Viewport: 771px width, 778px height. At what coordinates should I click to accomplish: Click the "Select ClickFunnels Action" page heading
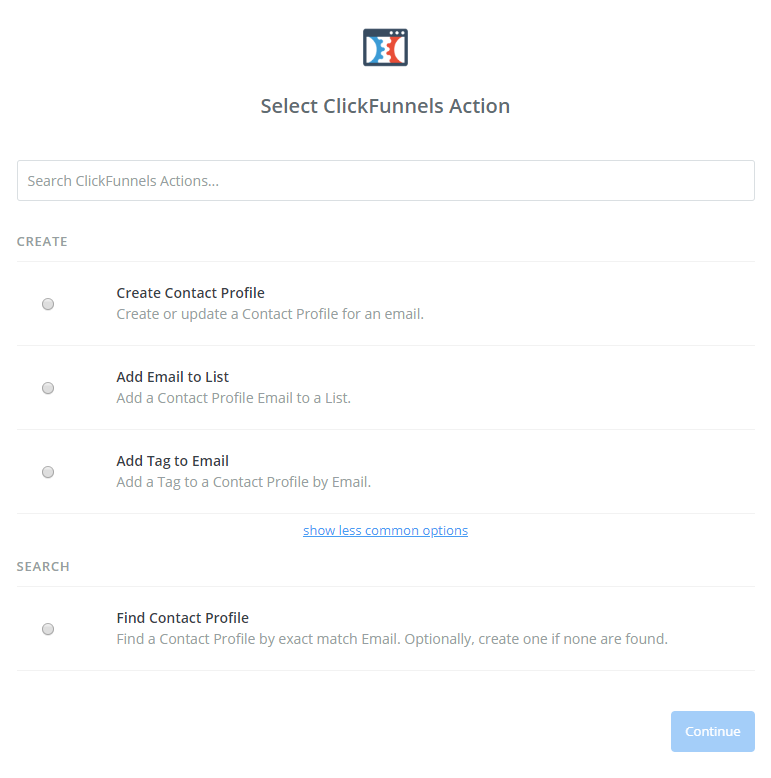[x=385, y=106]
